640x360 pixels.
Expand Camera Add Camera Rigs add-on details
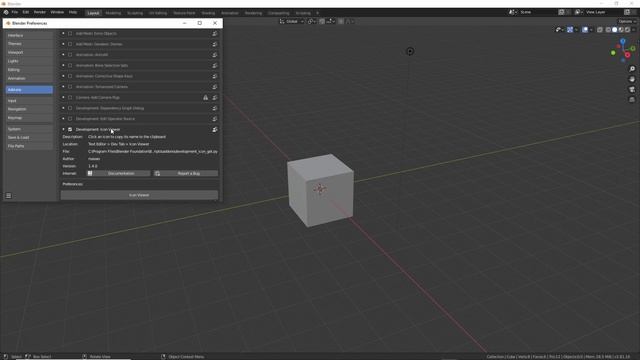63,98
